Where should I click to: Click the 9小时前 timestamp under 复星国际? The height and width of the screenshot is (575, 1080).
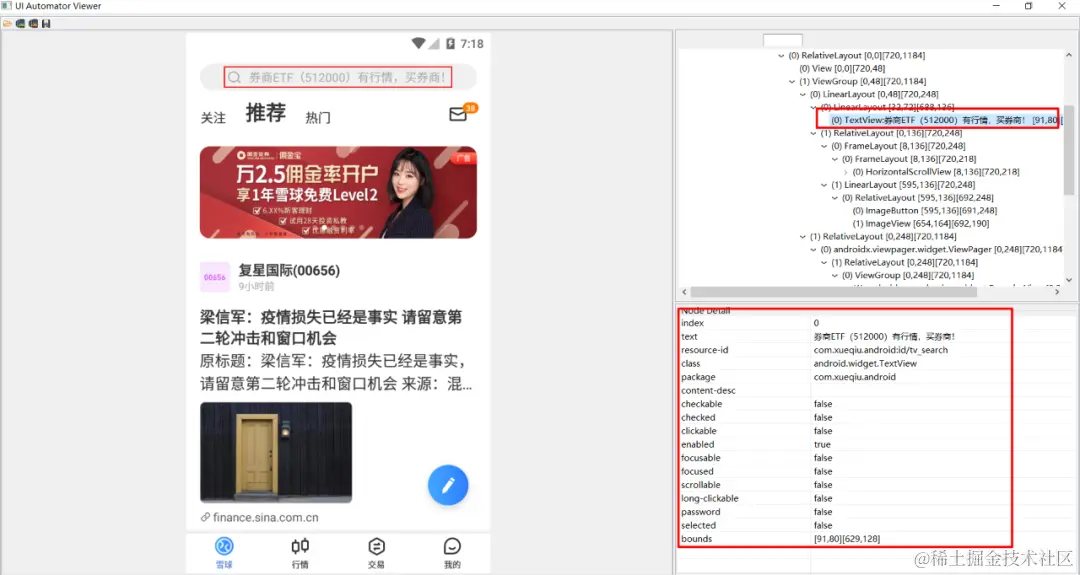256,286
